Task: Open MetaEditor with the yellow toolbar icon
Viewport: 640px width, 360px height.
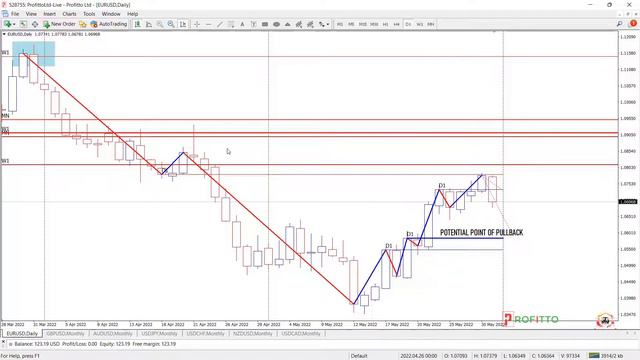Action: click(83, 24)
